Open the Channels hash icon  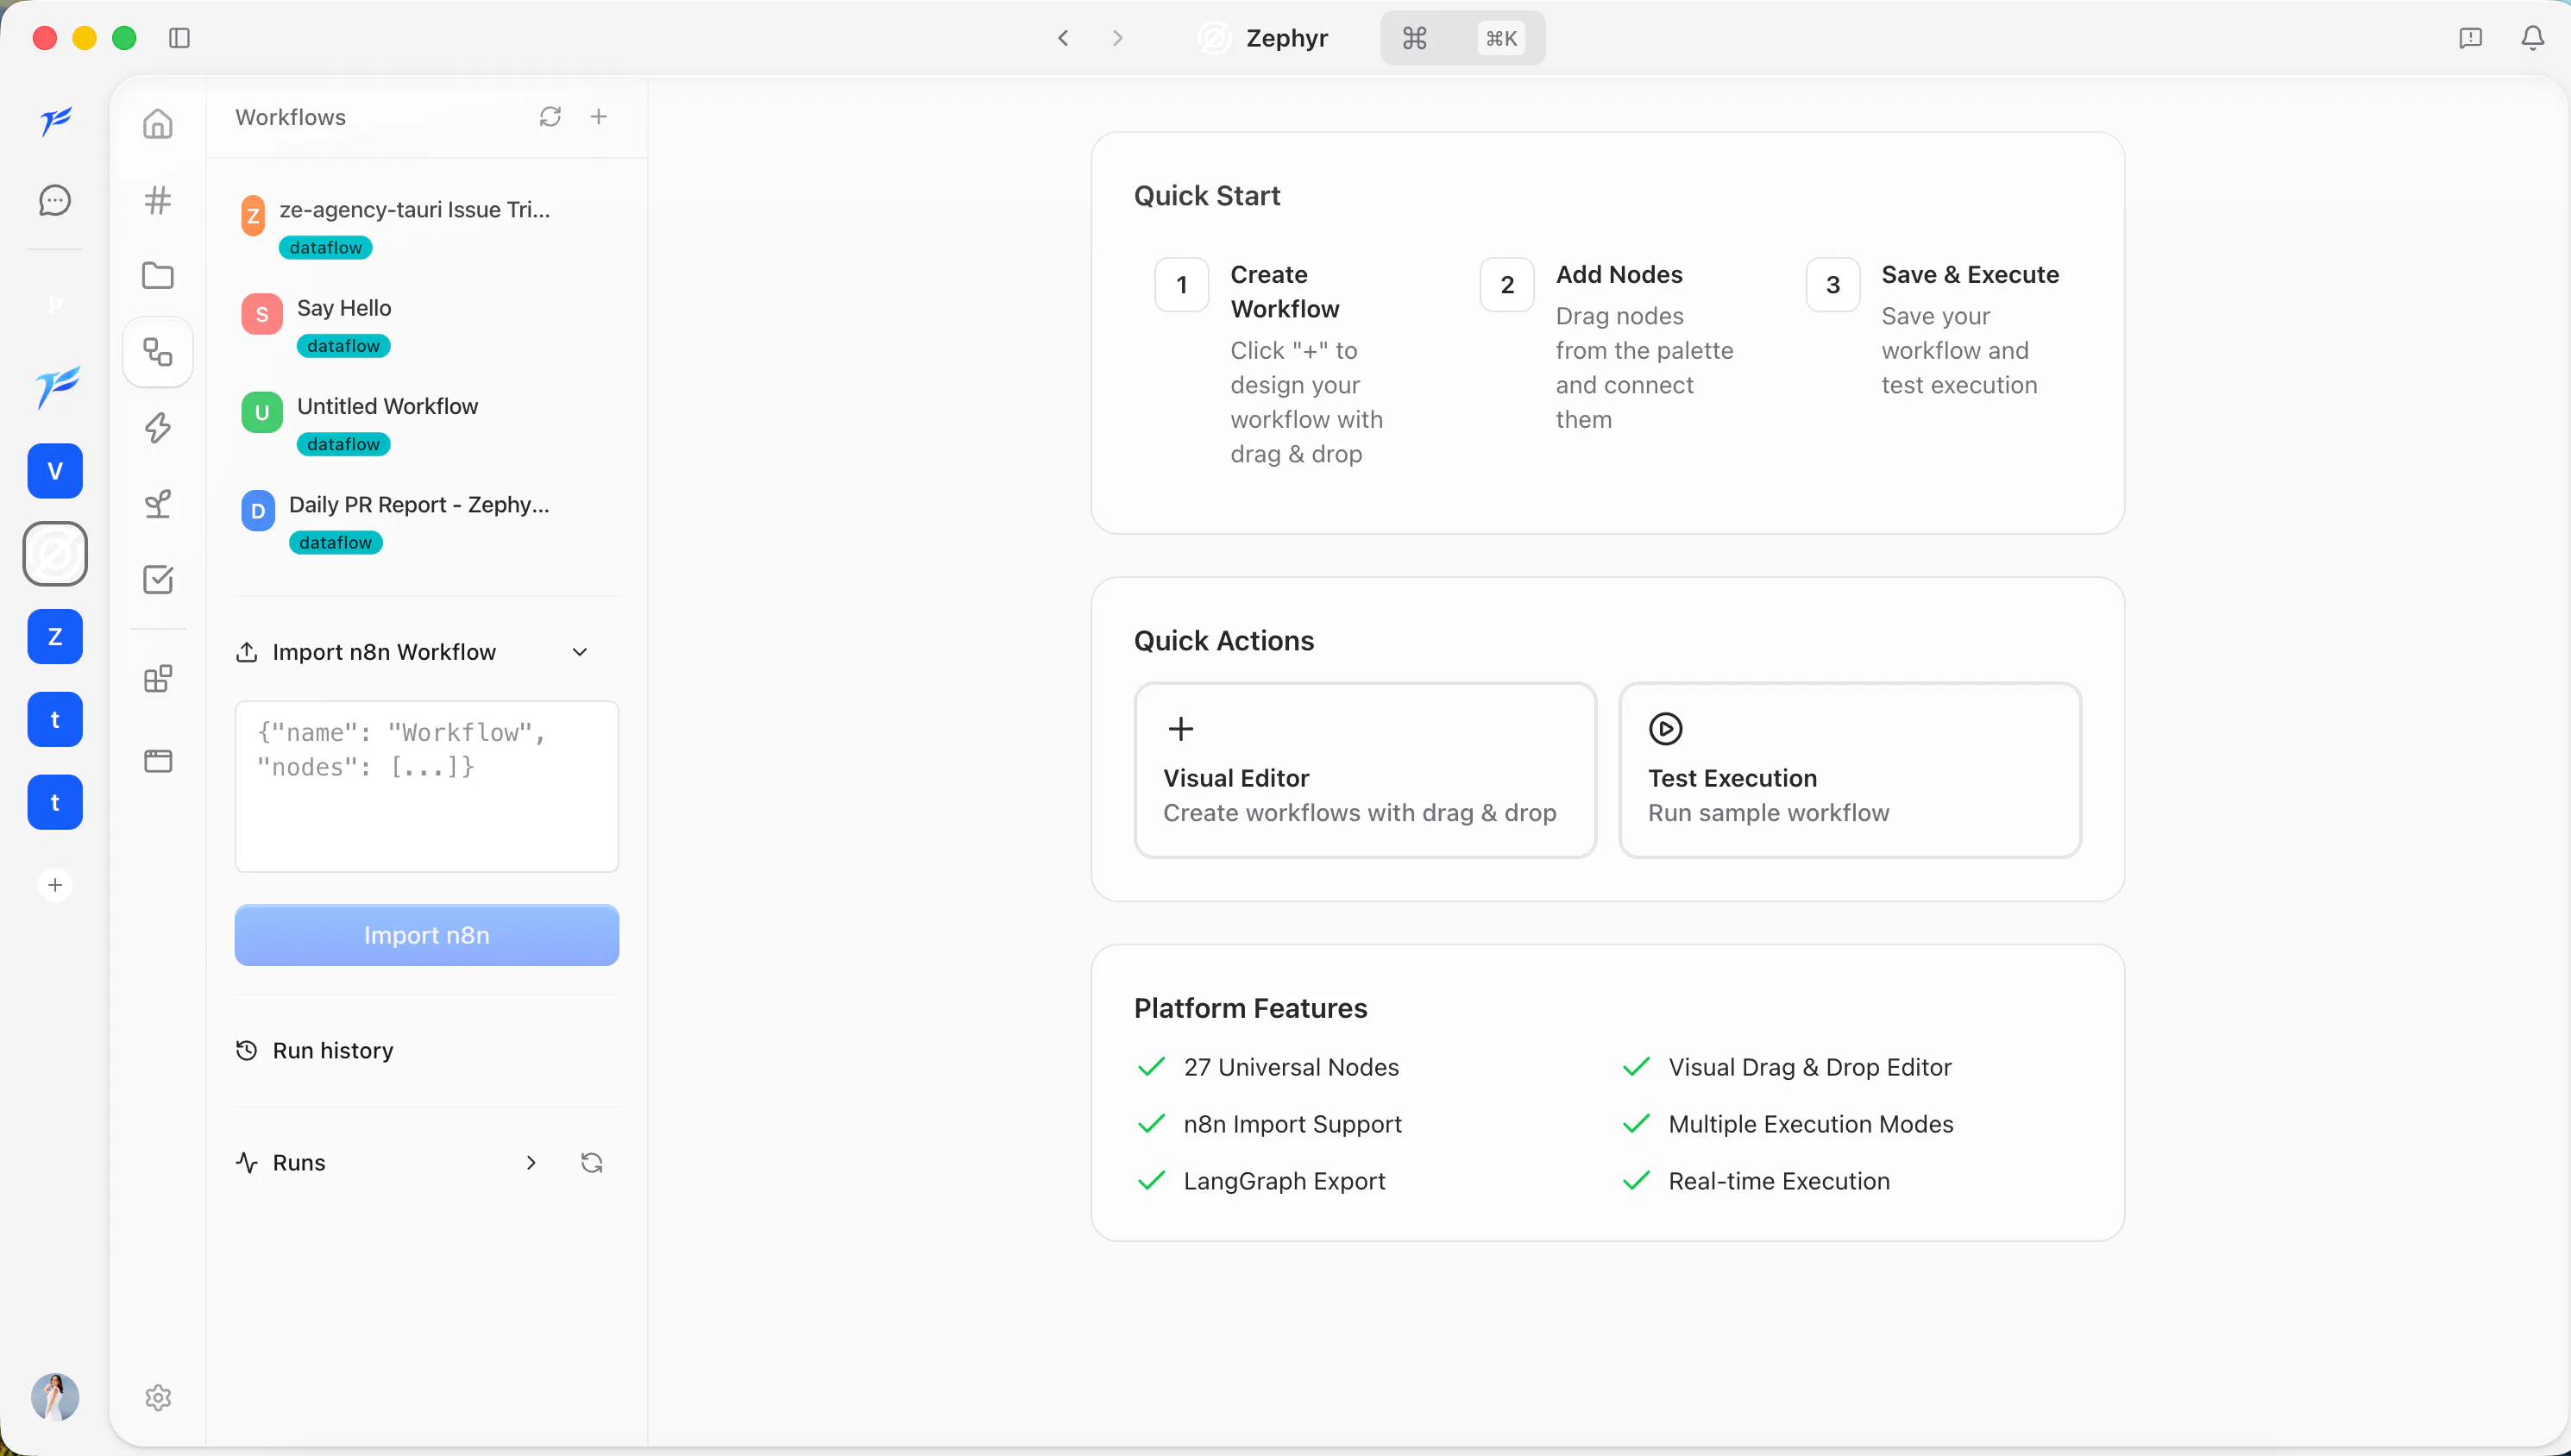pos(158,200)
